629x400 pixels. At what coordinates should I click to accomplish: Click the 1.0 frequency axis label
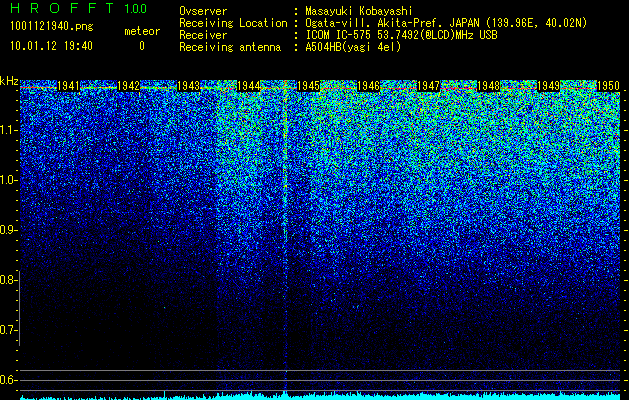click(x=9, y=180)
